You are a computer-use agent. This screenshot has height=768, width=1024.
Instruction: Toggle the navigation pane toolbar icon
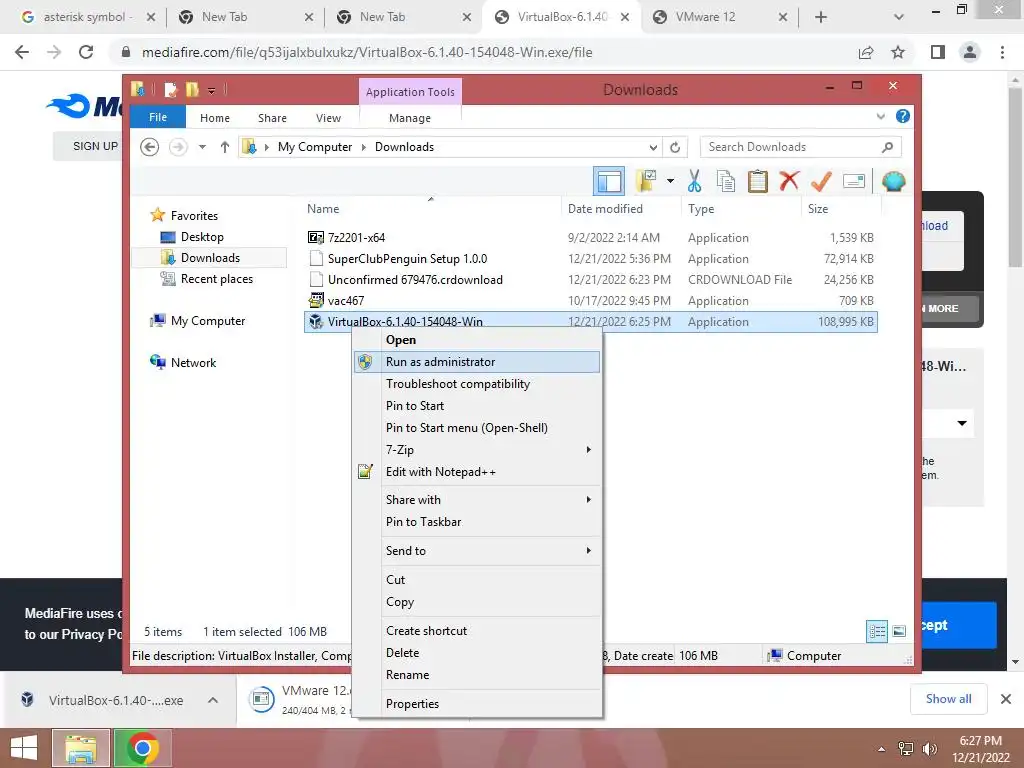click(x=609, y=181)
